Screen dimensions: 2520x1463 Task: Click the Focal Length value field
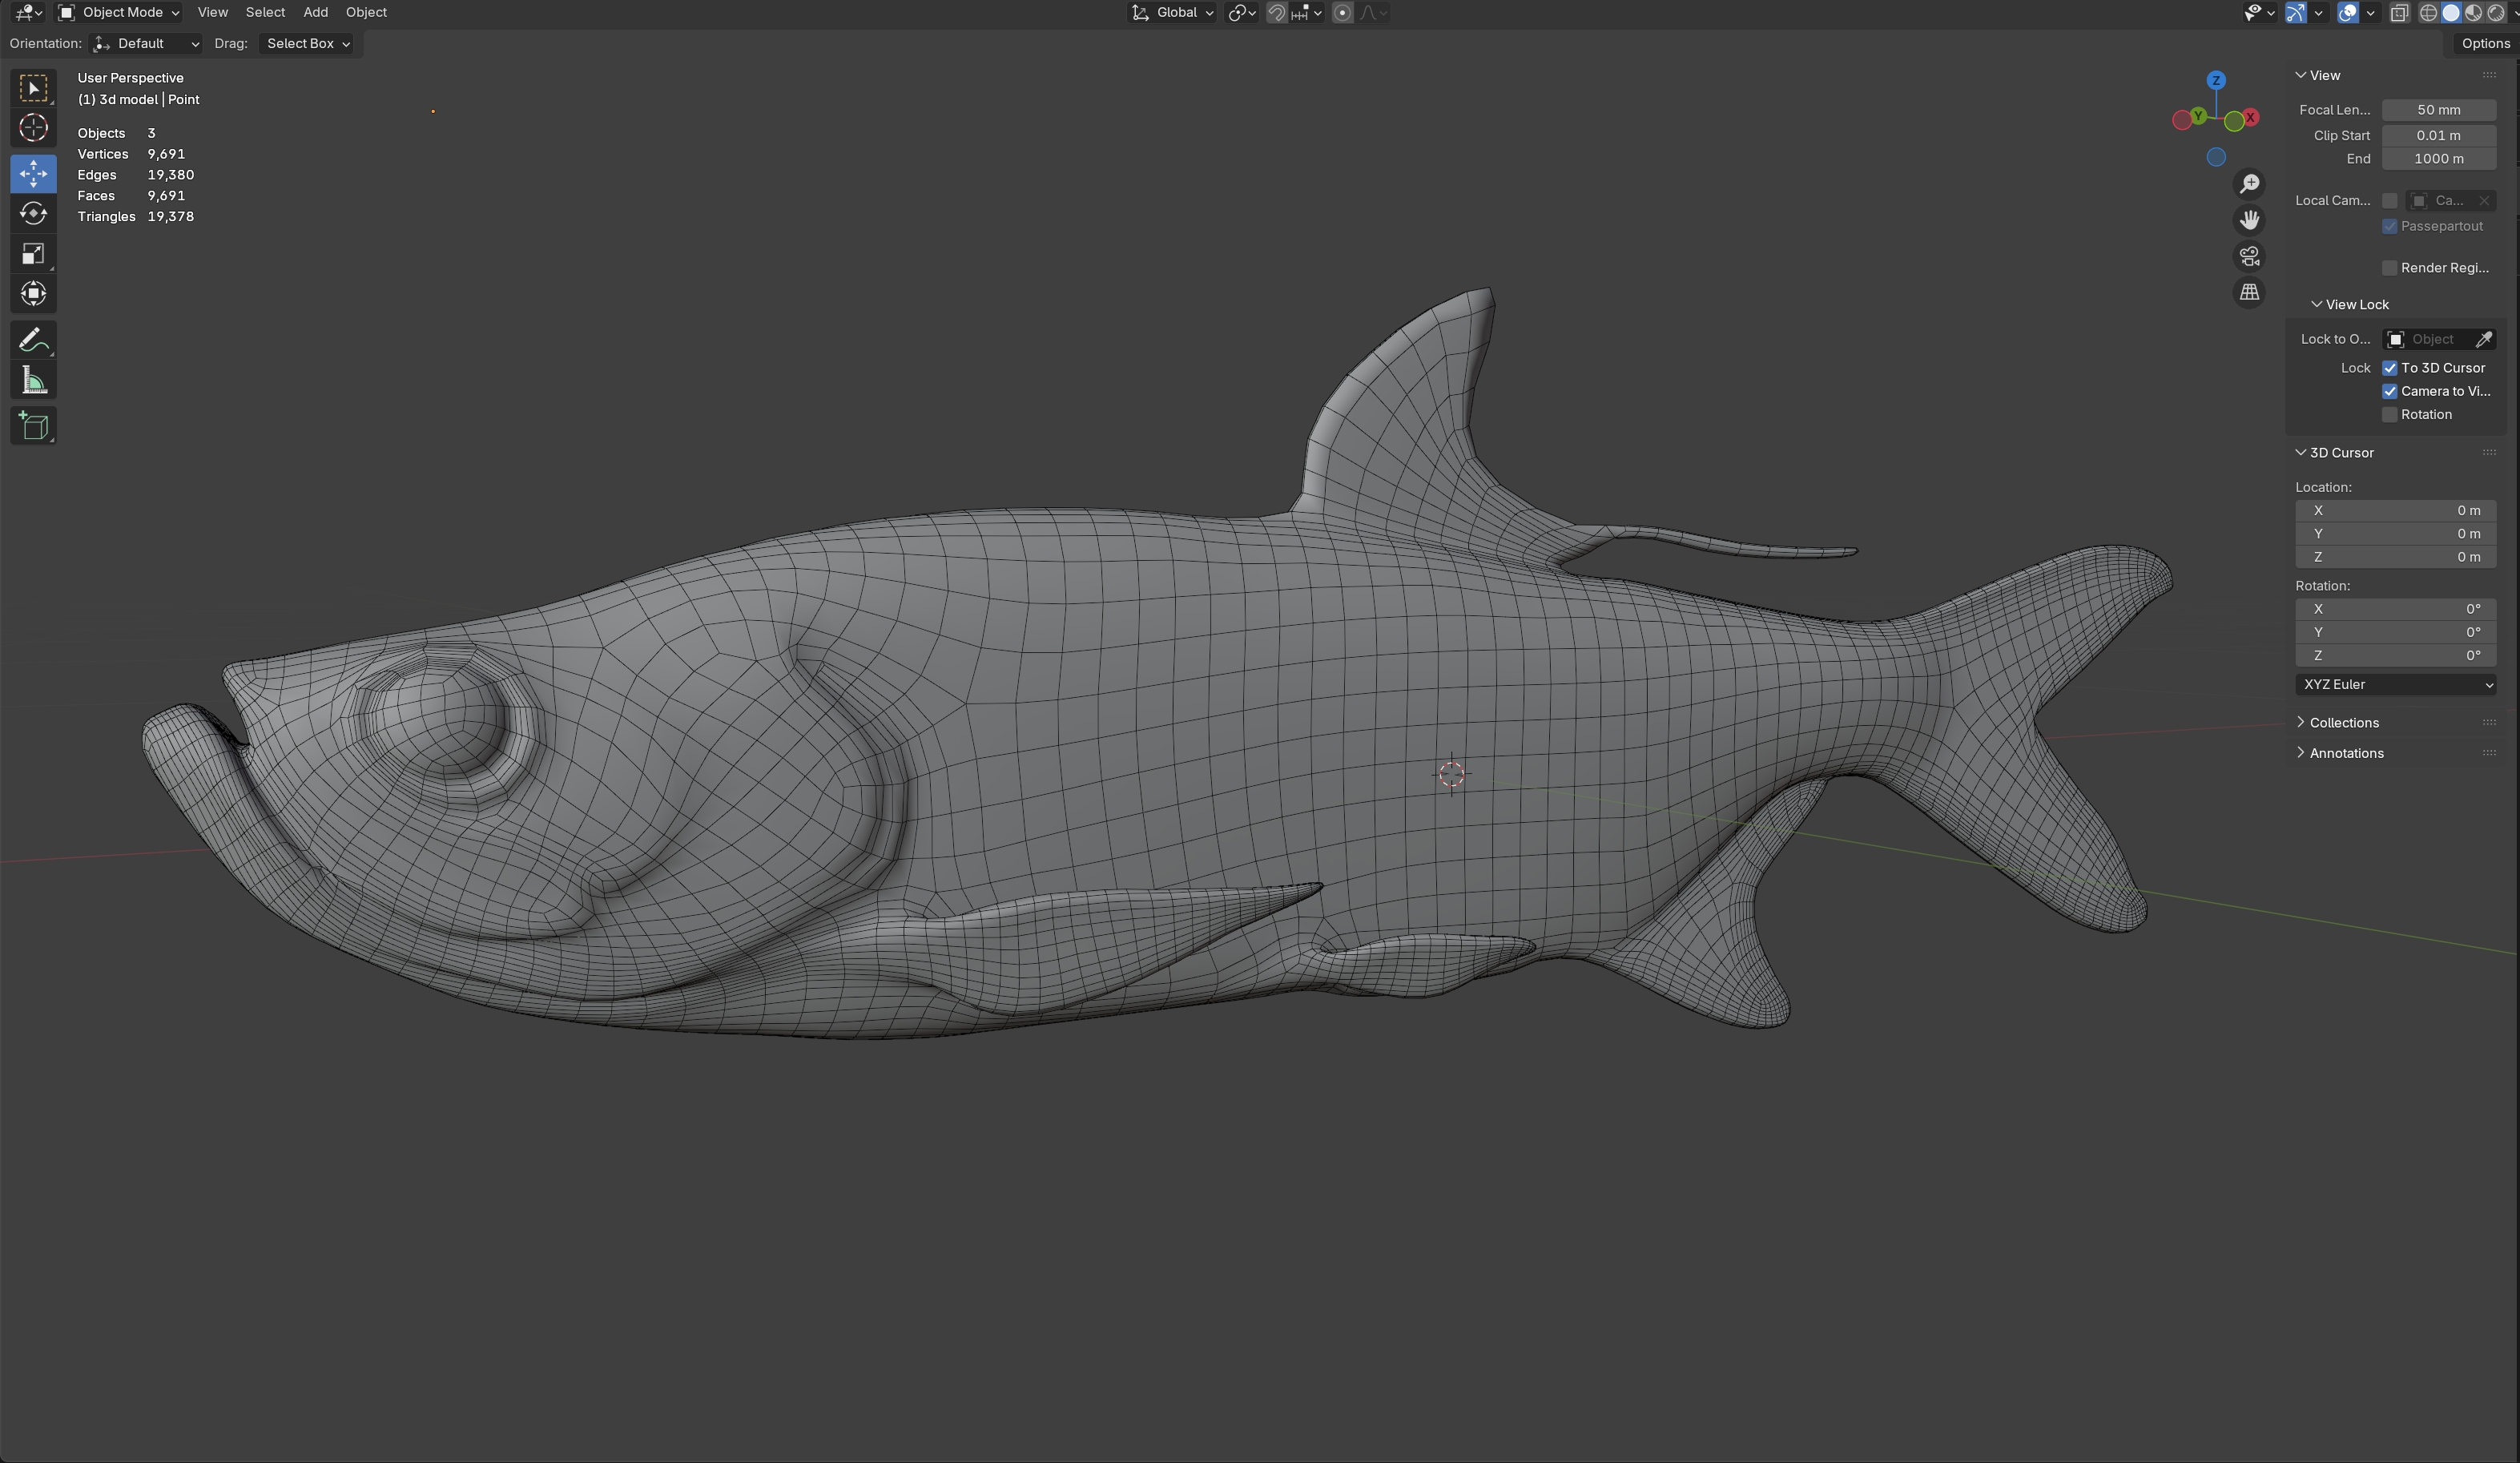[x=2438, y=110]
